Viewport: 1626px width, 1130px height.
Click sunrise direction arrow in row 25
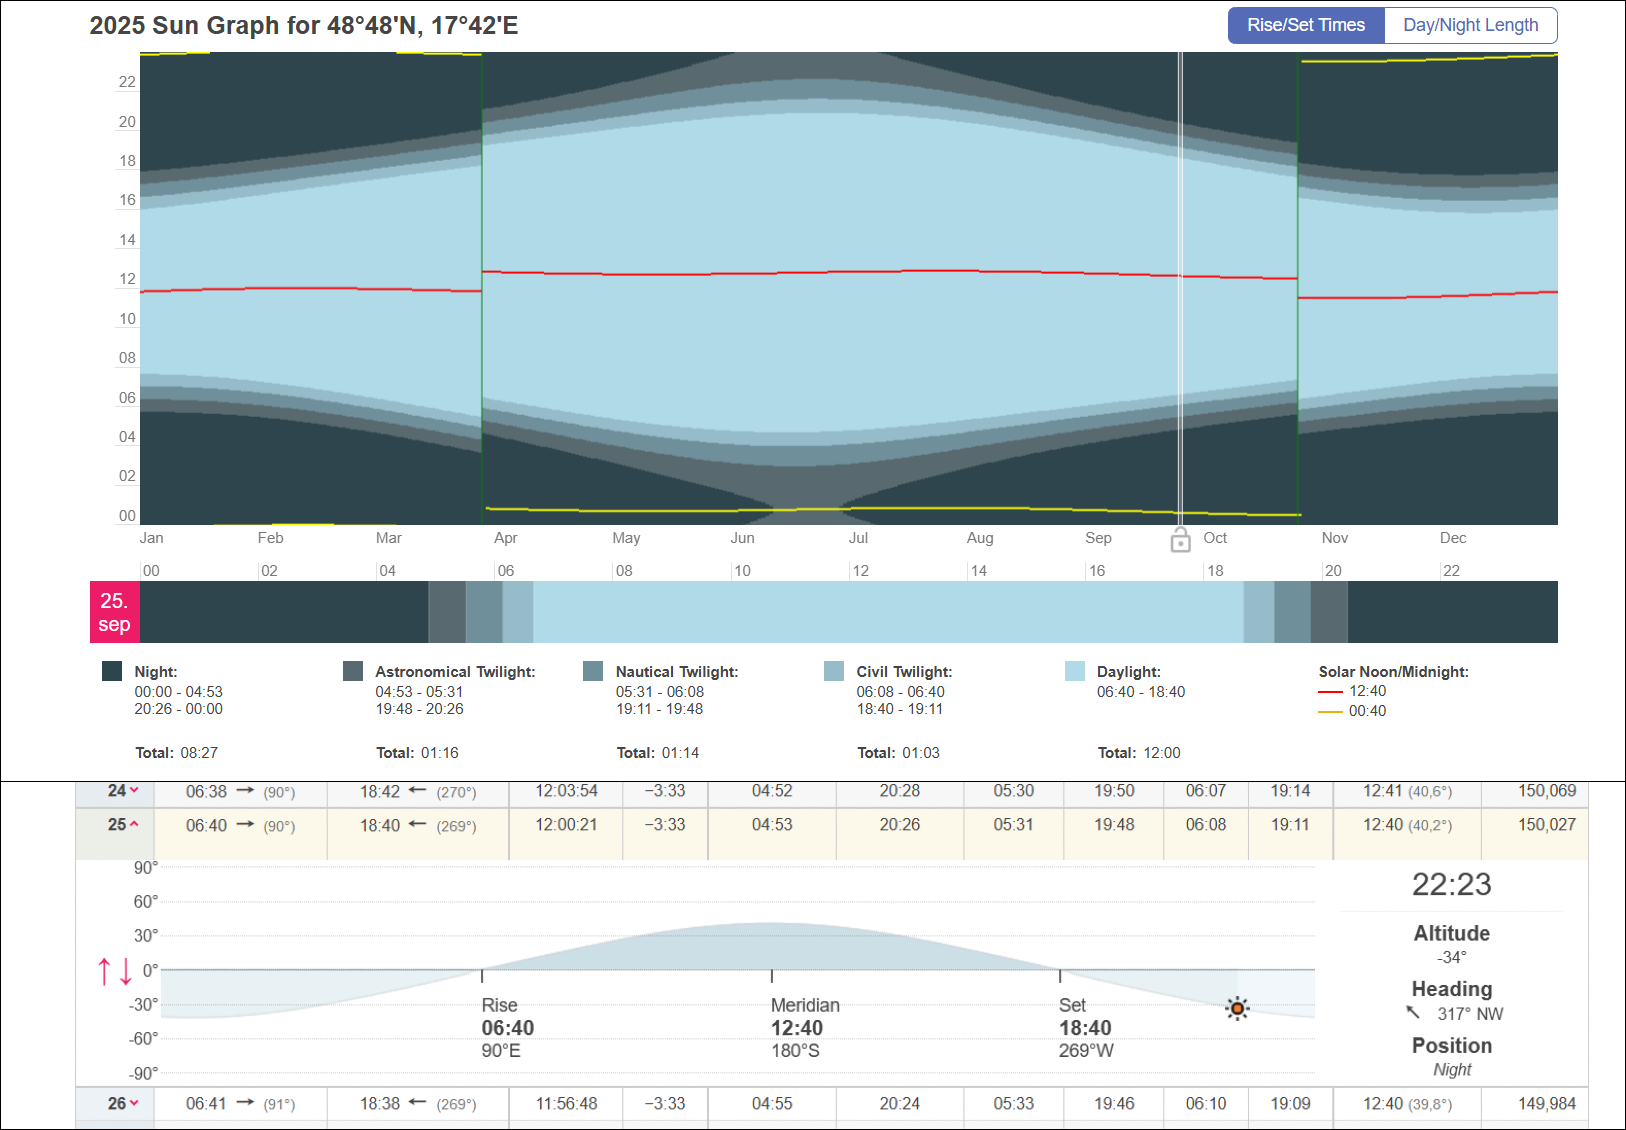(x=245, y=825)
